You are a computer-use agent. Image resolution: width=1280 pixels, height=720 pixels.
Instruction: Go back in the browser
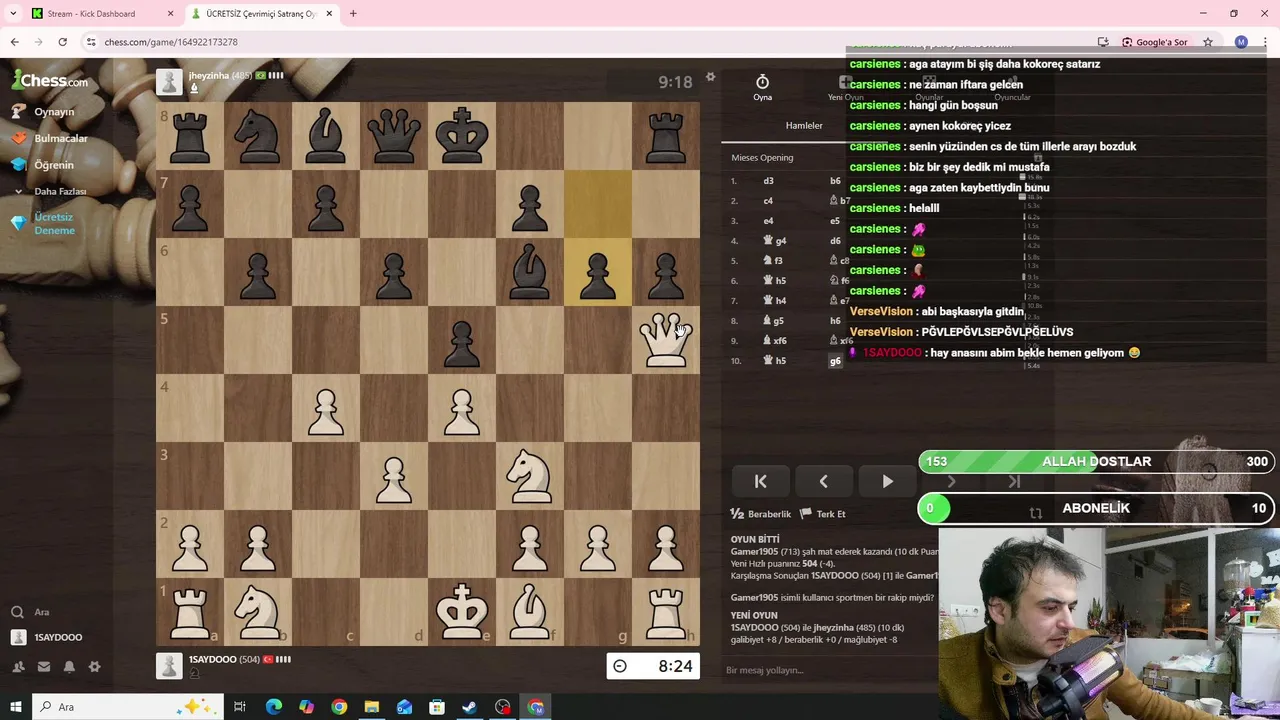pos(15,42)
